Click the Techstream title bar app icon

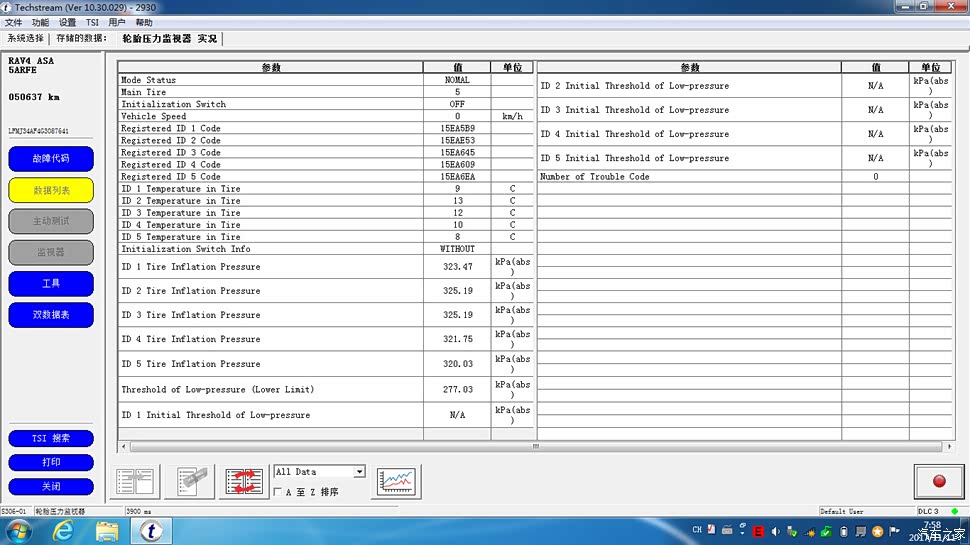(7, 7)
